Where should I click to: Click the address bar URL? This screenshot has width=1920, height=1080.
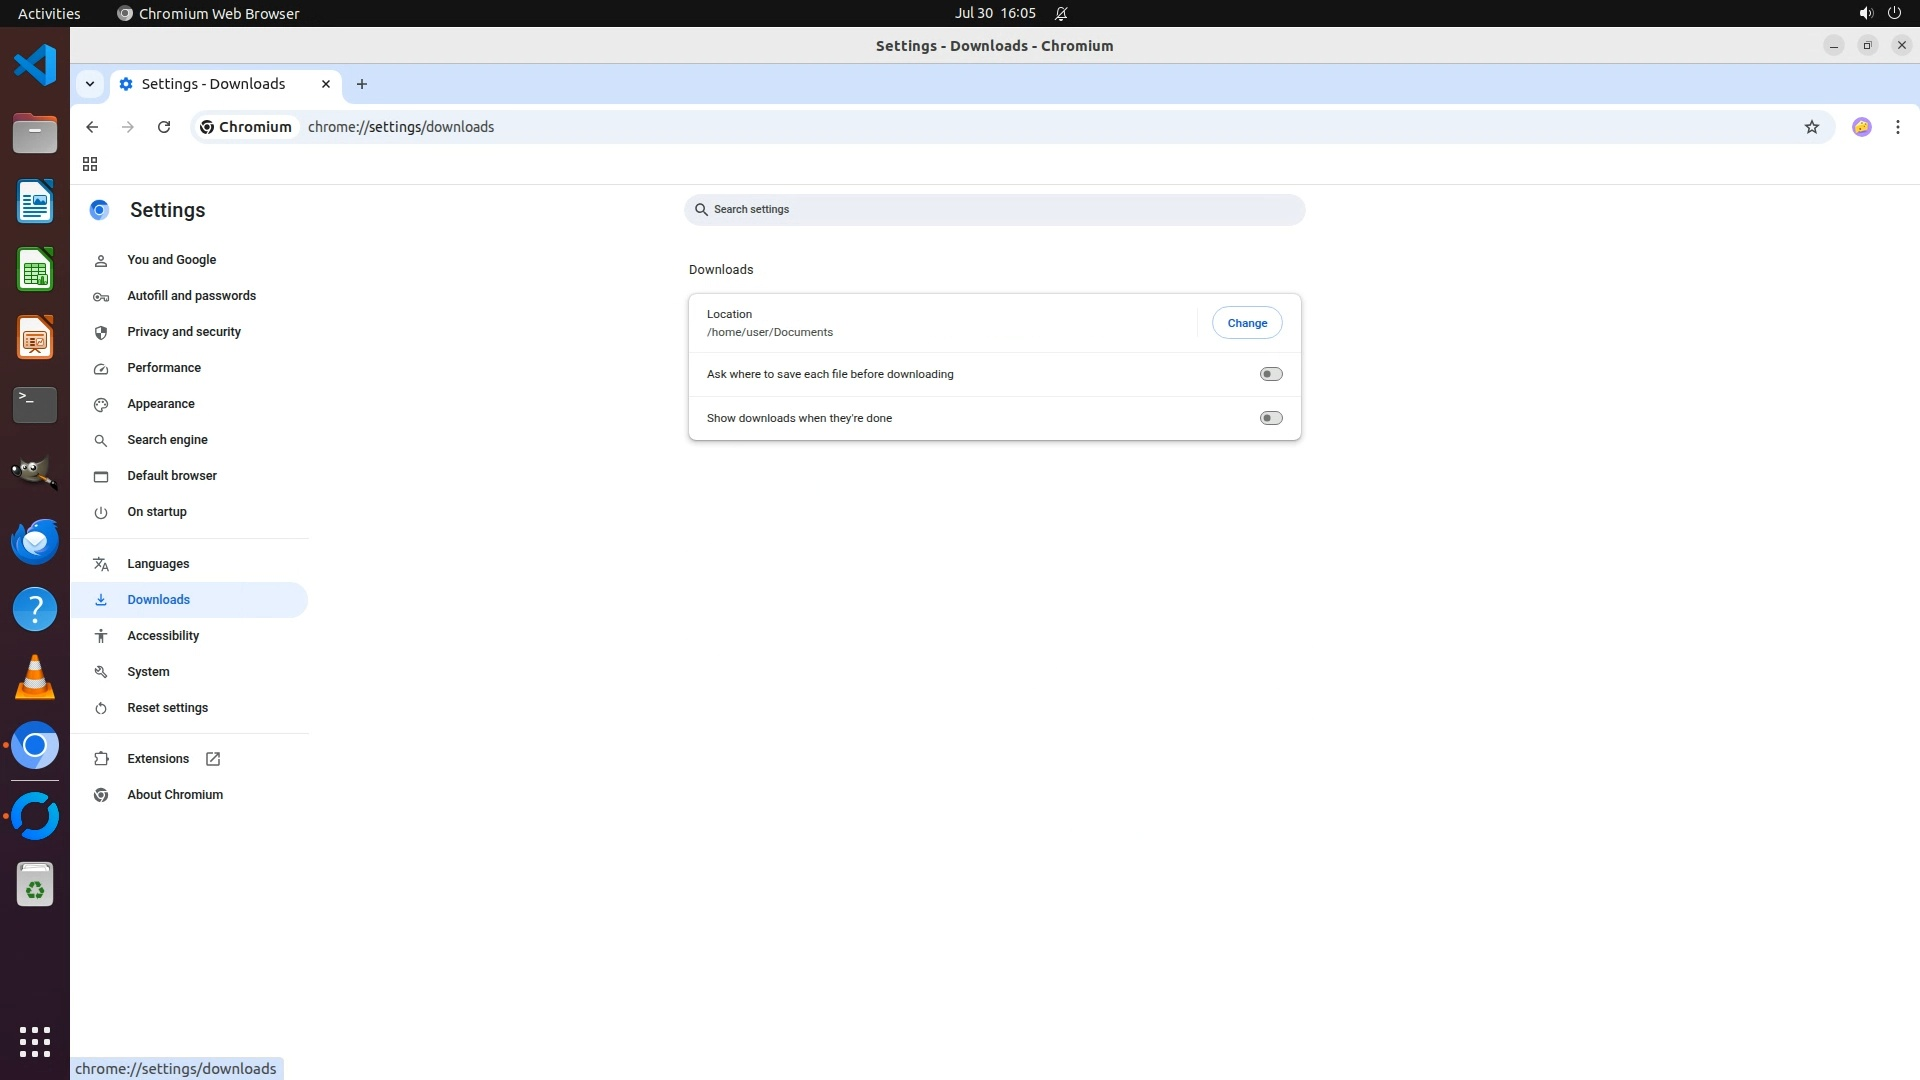click(x=400, y=127)
